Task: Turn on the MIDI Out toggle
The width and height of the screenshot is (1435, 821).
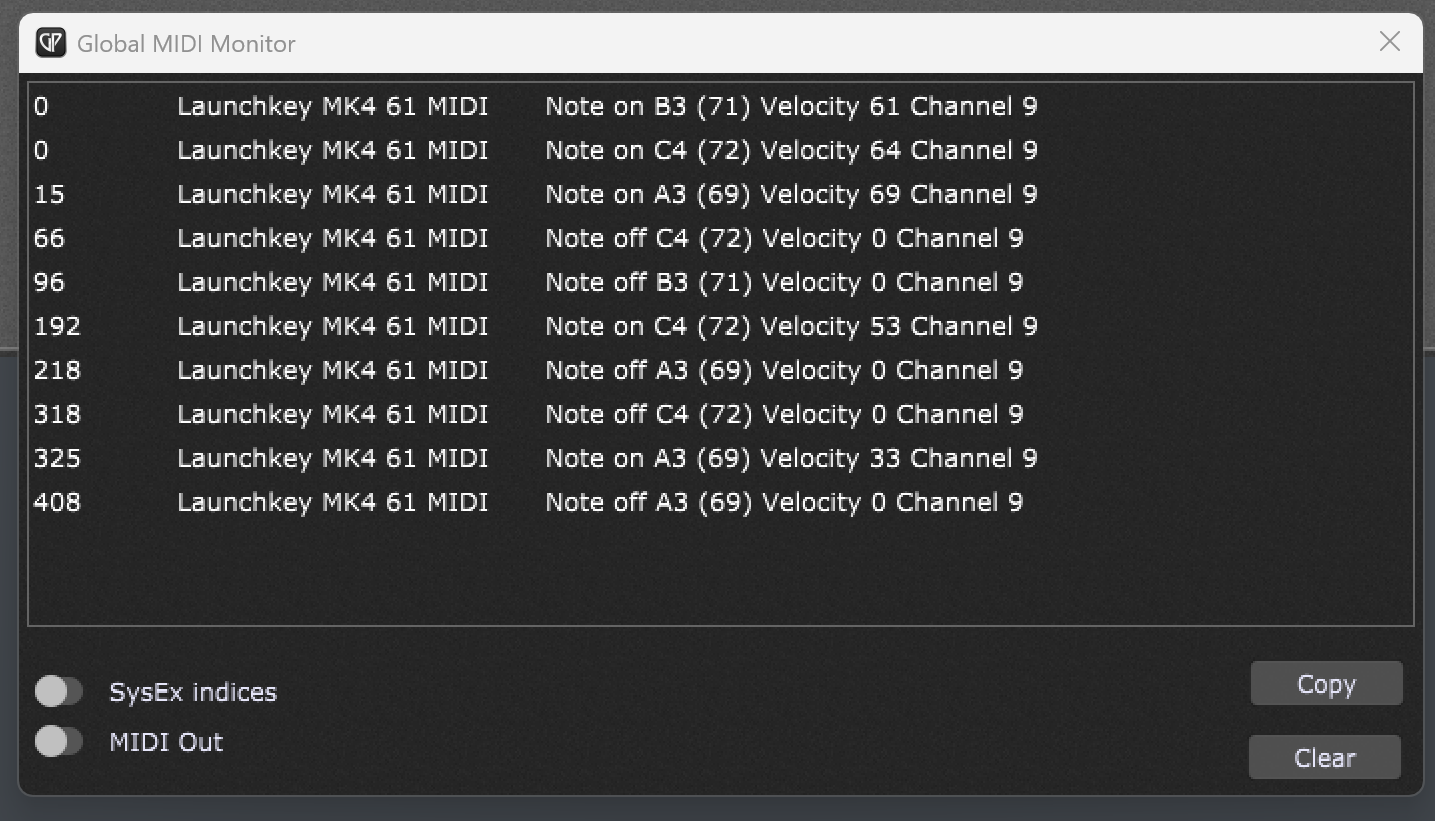Action: click(58, 741)
